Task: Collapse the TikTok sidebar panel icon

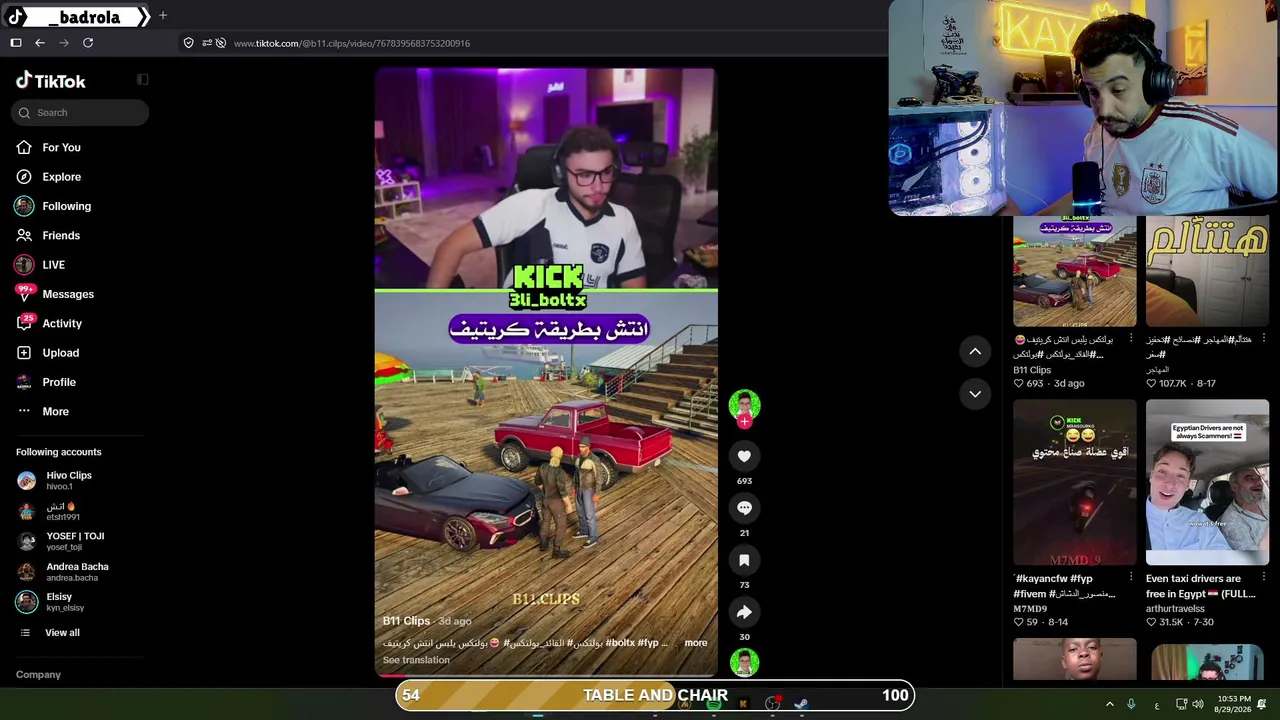Action: point(143,80)
